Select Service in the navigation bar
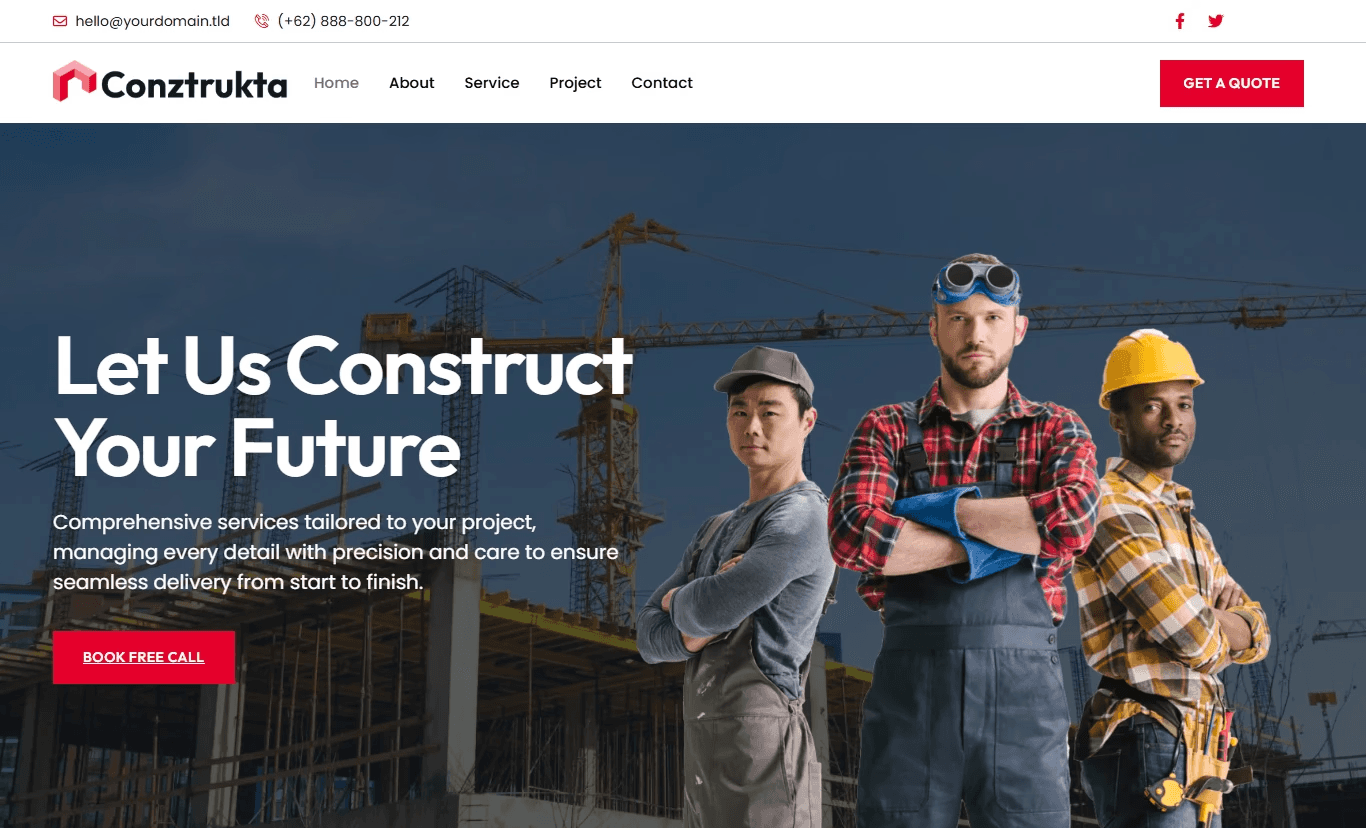 tap(492, 83)
